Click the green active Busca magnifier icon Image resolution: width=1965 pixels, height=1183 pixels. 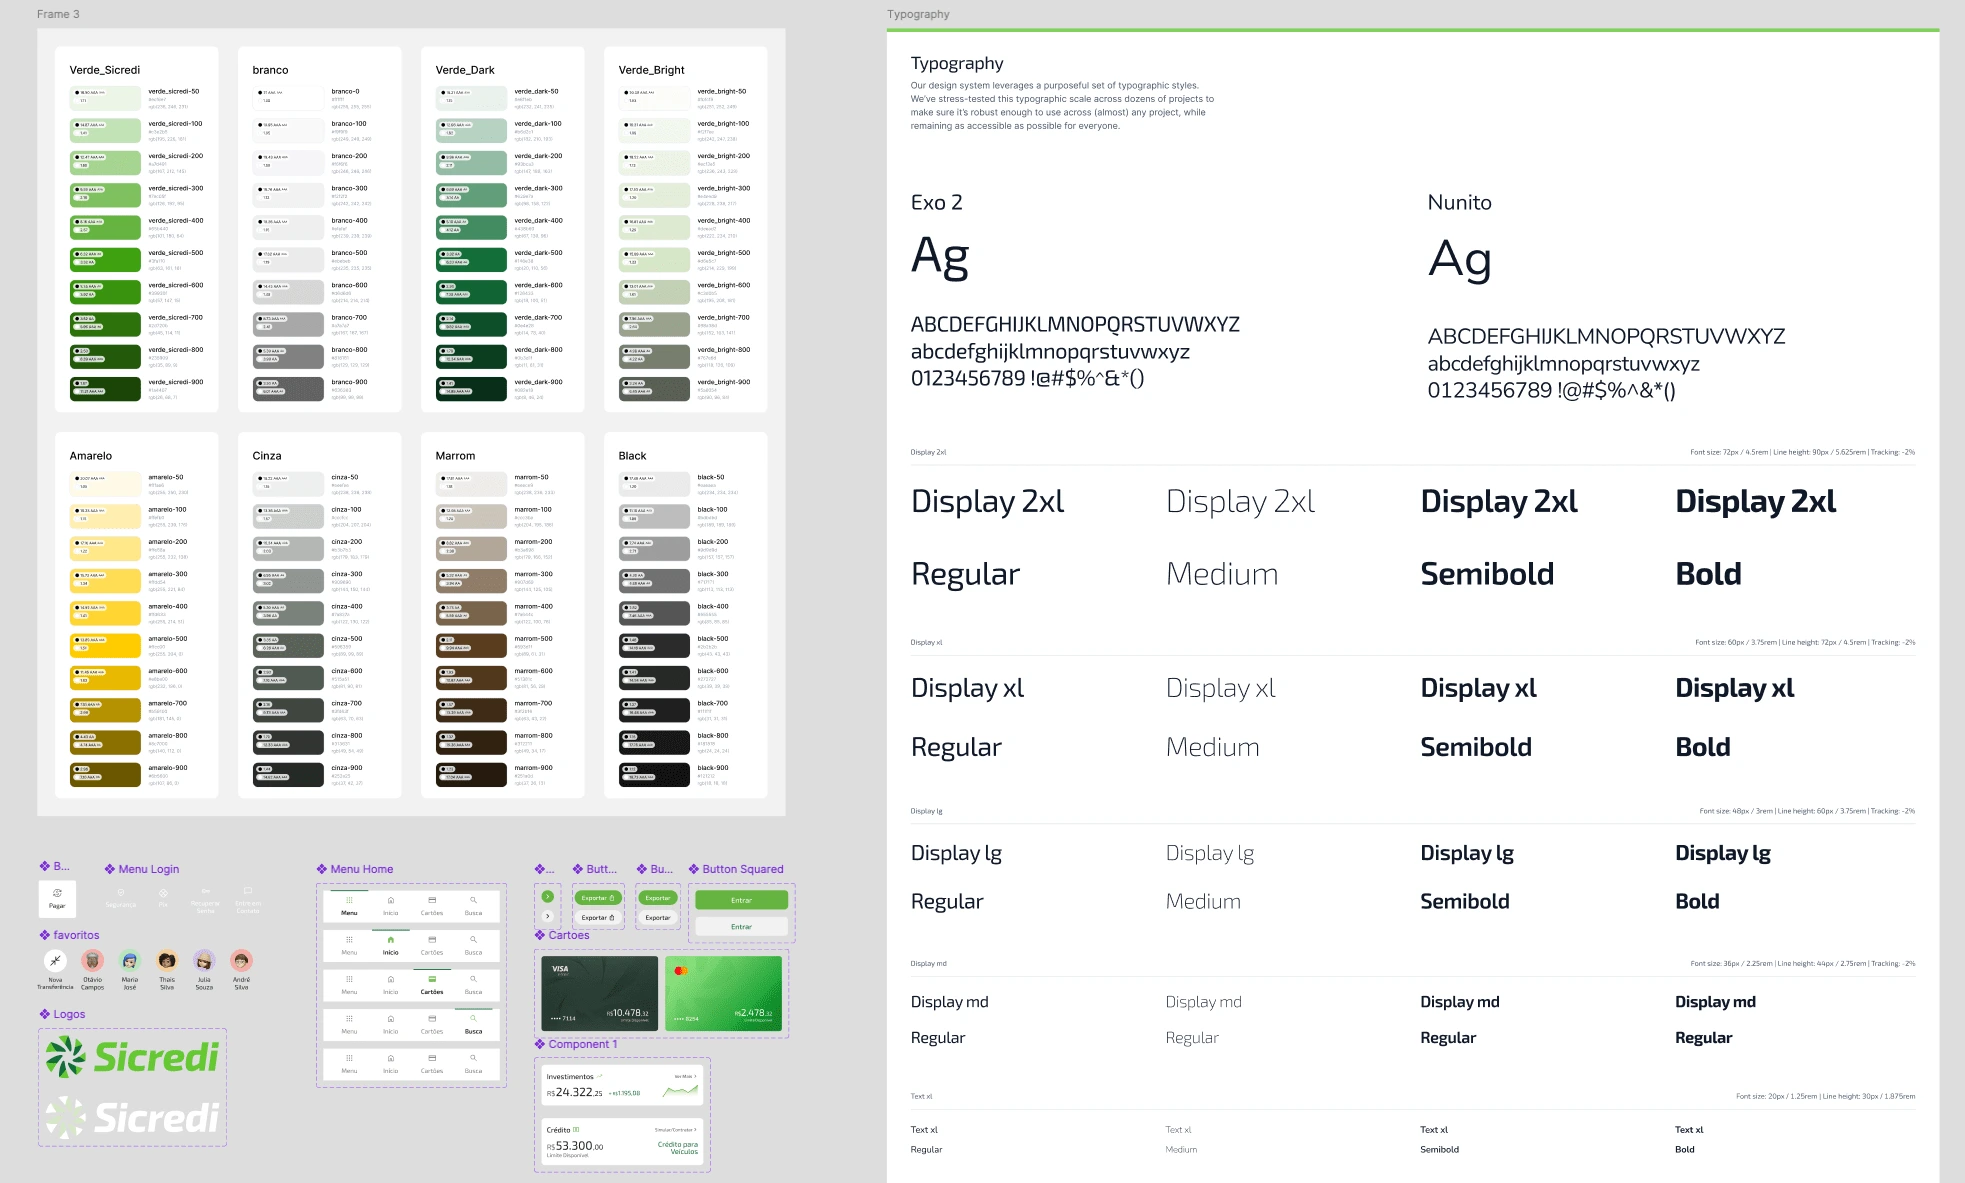473,1019
